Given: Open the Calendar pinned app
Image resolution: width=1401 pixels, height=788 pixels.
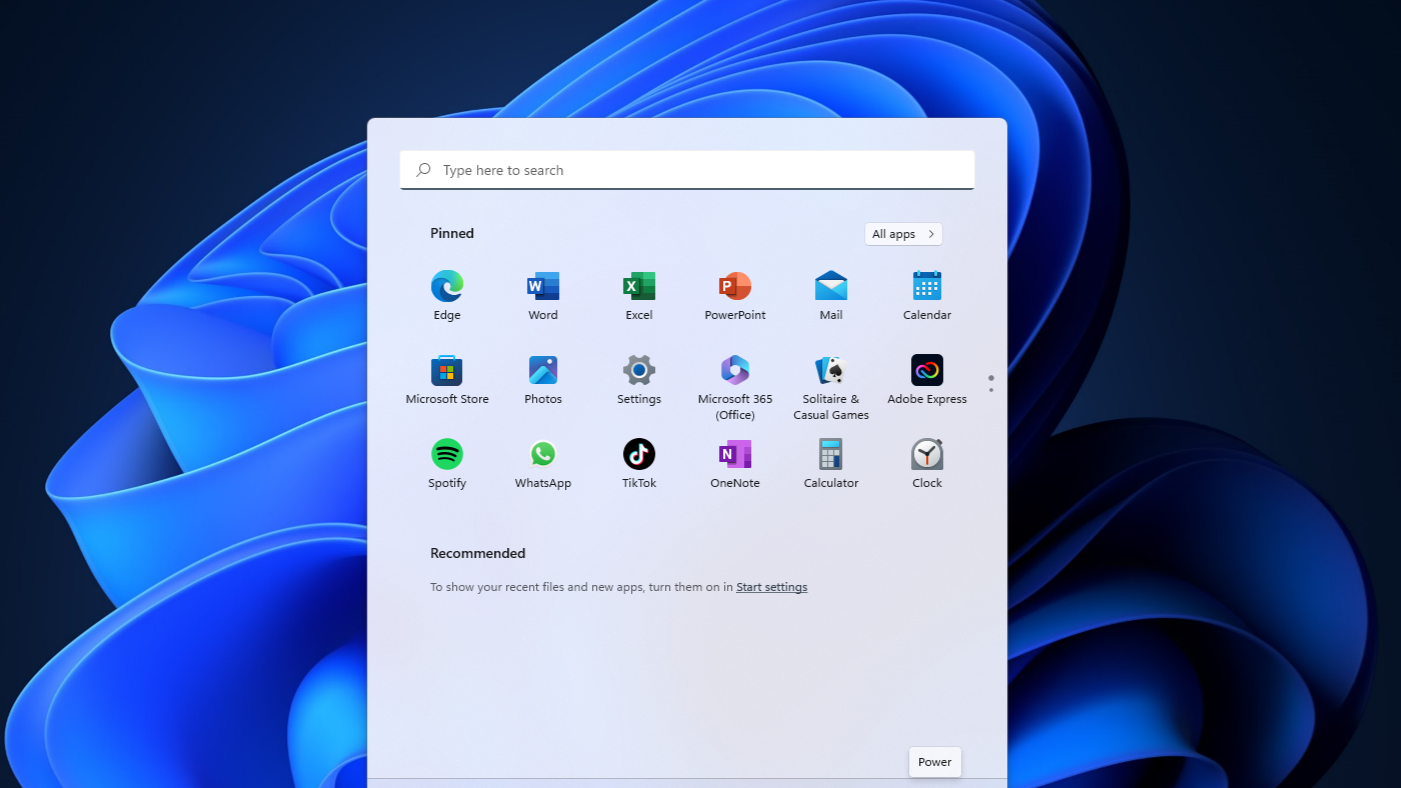Looking at the screenshot, I should coord(927,295).
